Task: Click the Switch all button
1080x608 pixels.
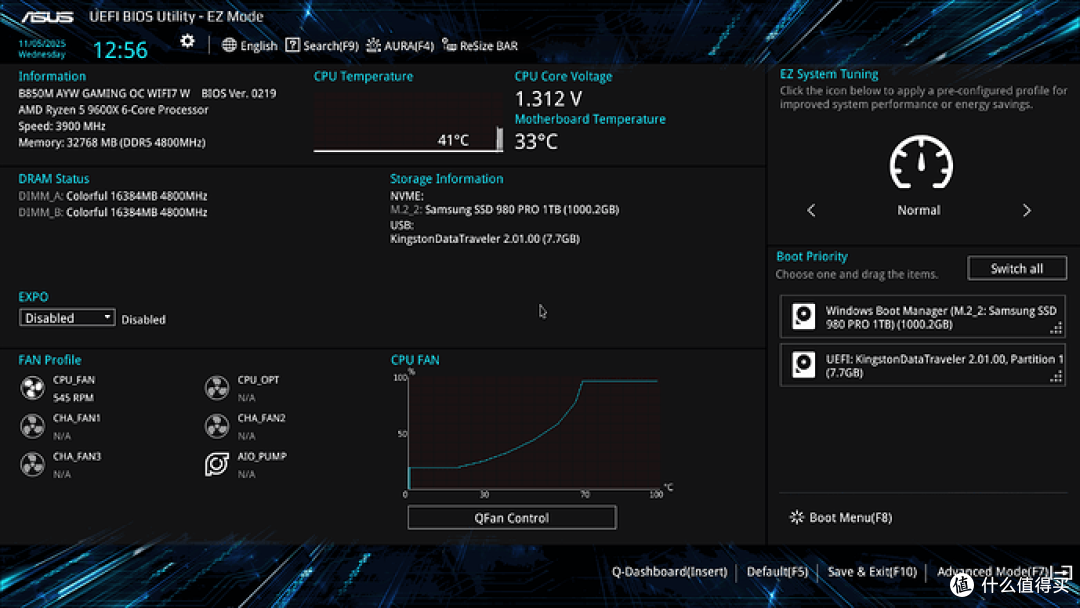Action: pyautogui.click(x=1017, y=269)
